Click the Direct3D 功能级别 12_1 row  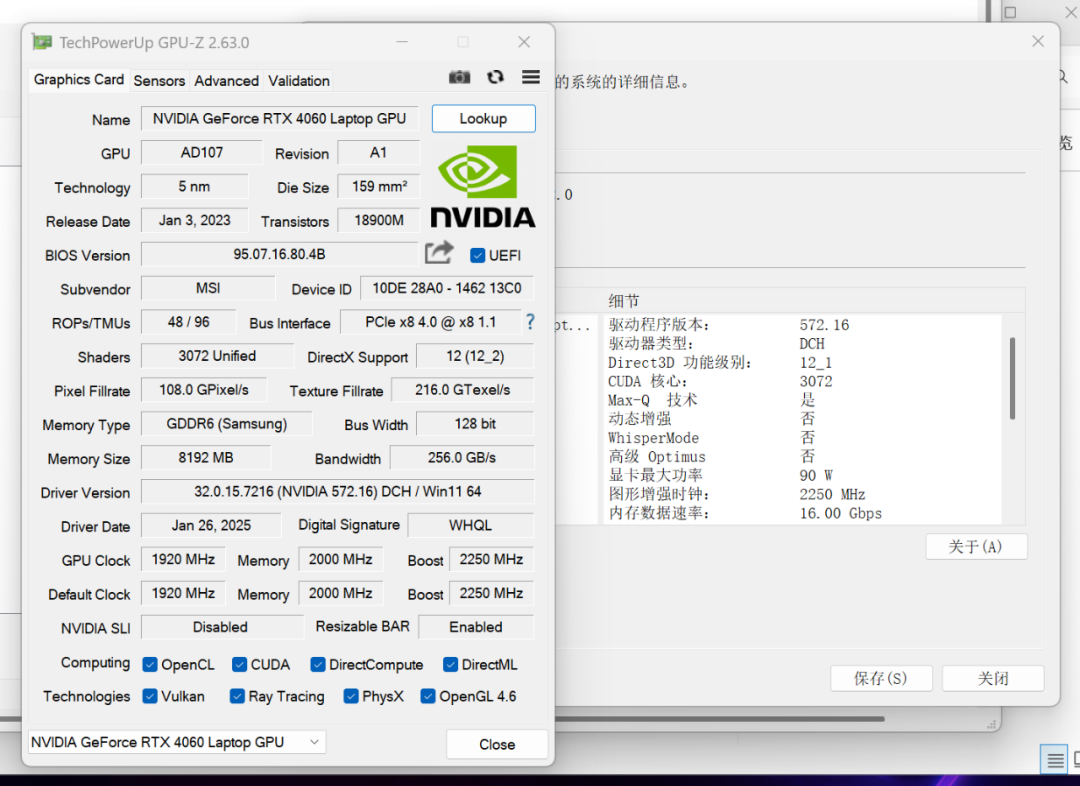[x=802, y=362]
